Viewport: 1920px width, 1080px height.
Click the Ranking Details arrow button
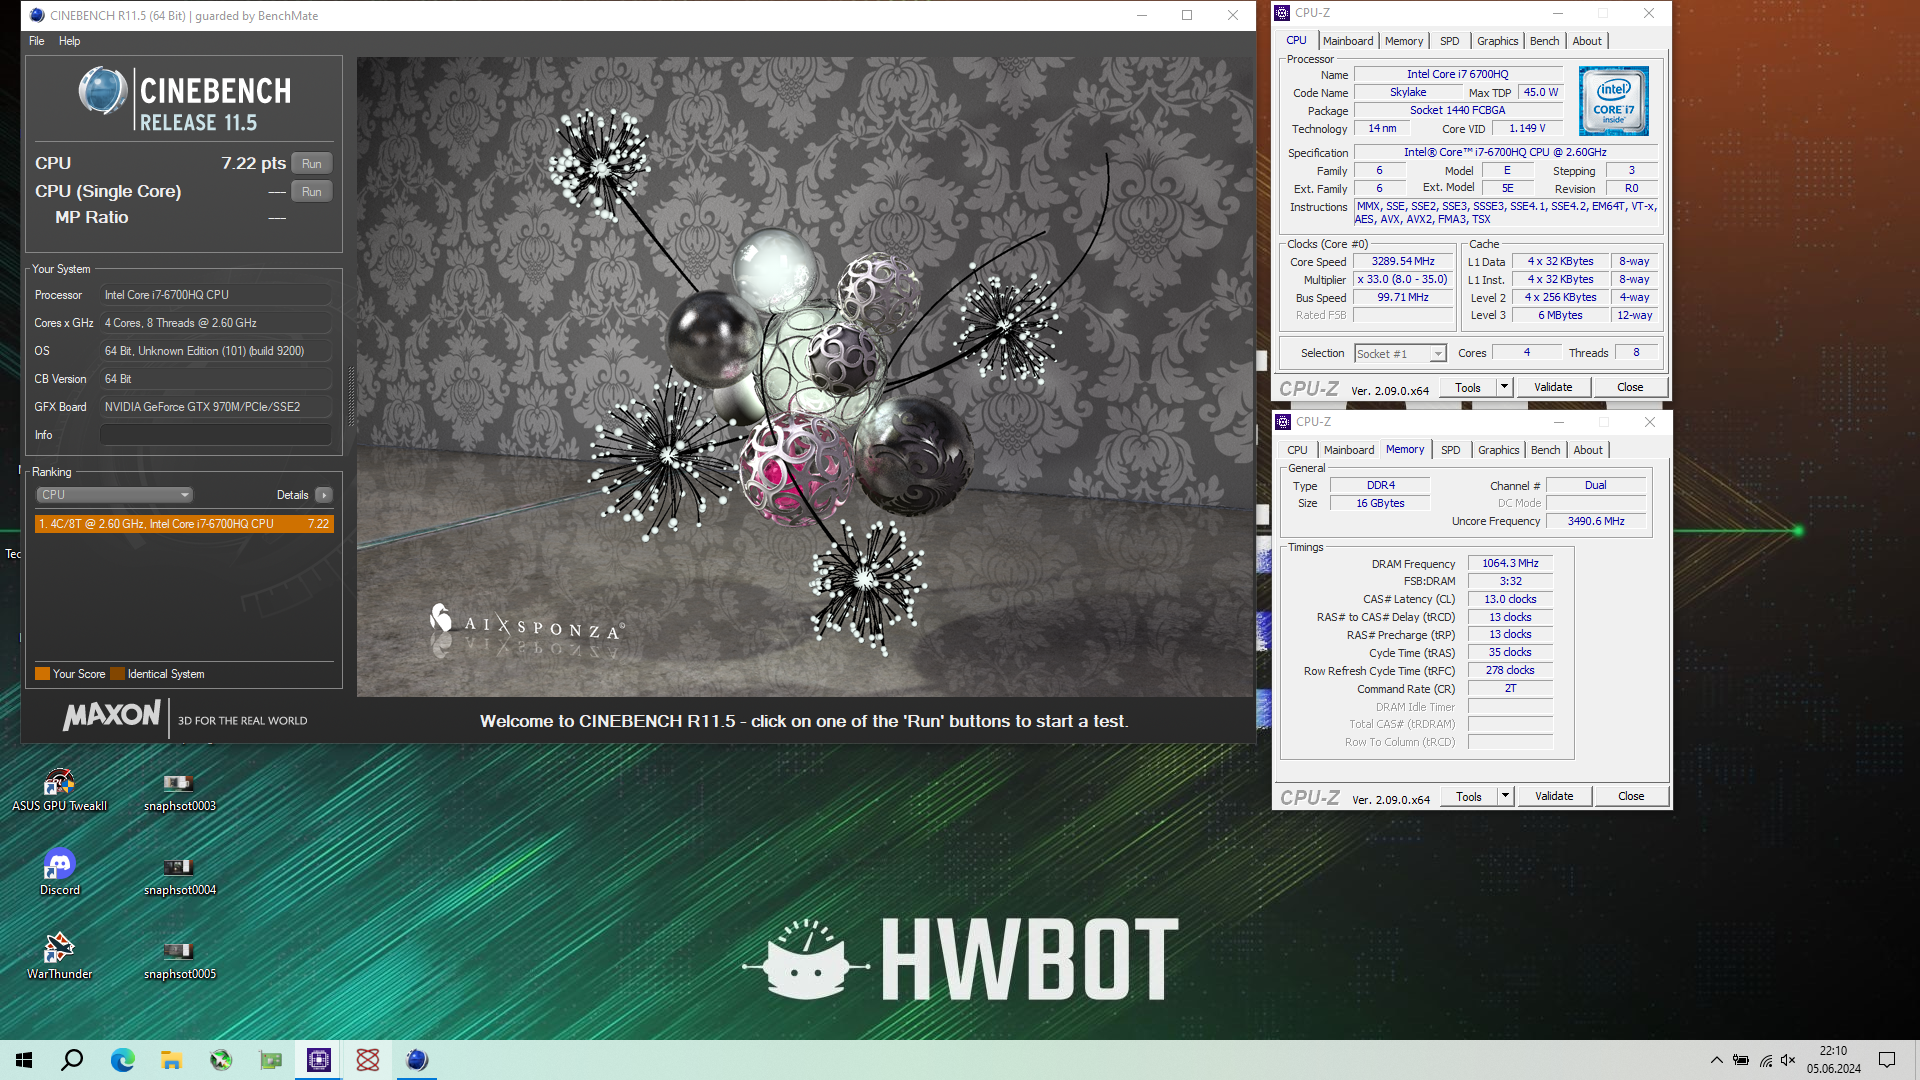pos(323,495)
